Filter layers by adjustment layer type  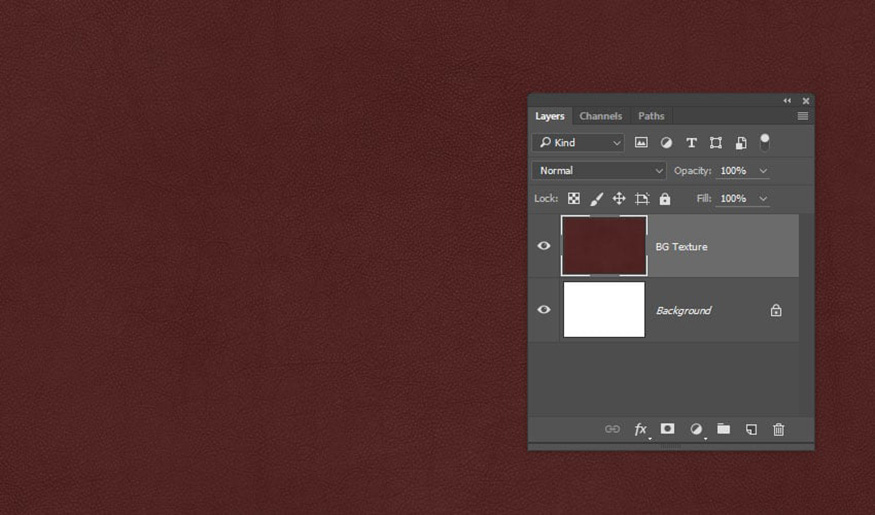666,143
